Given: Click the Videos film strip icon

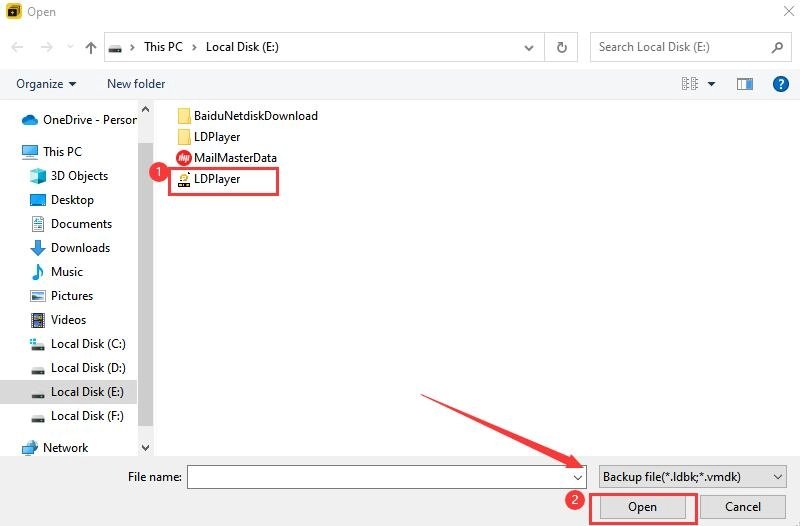Looking at the screenshot, I should tap(38, 320).
